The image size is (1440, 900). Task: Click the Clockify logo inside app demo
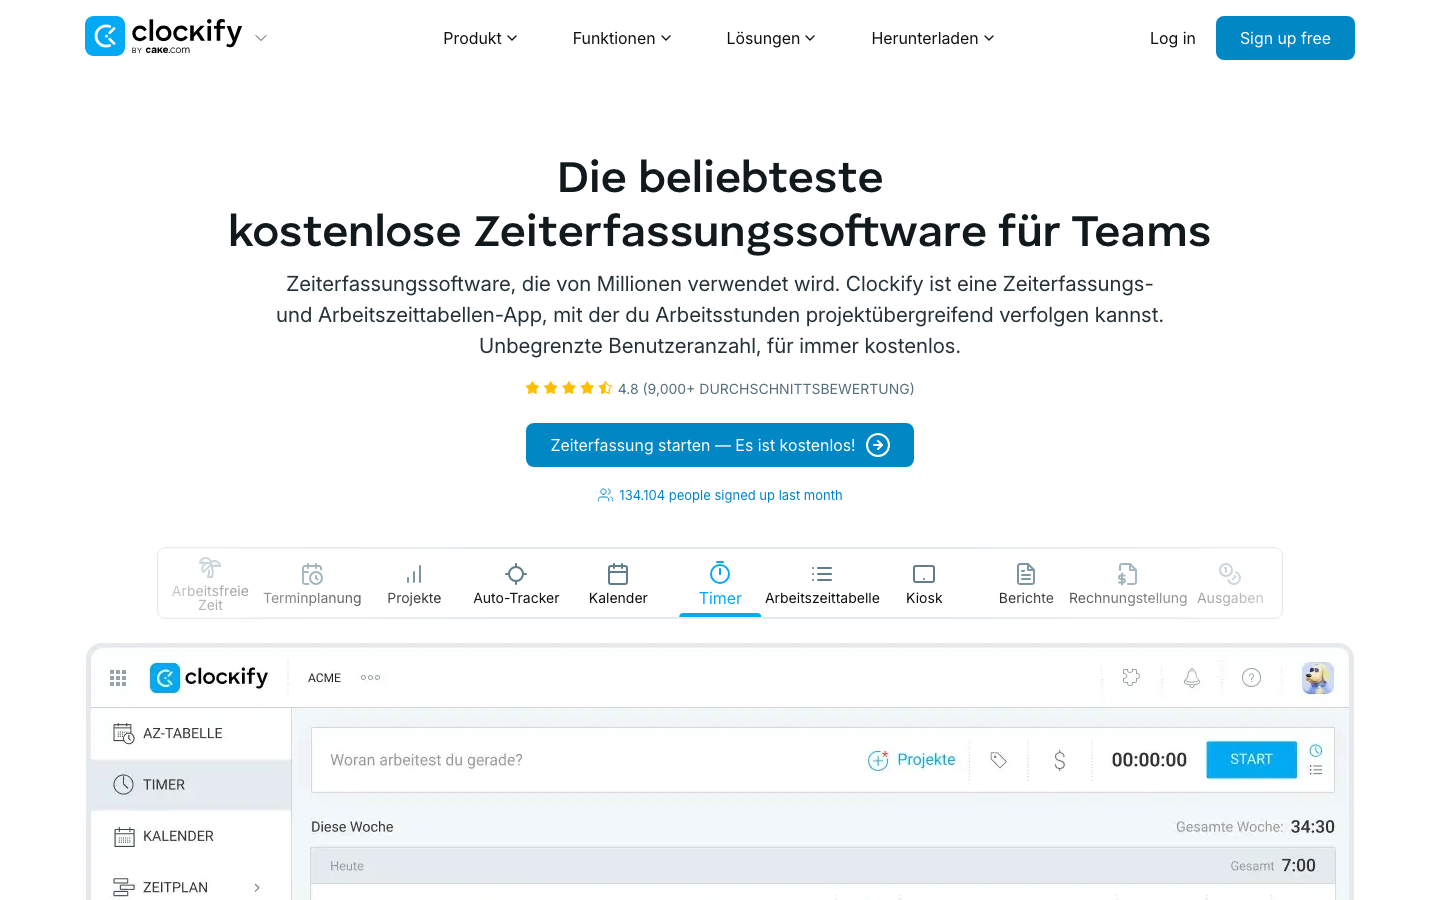tap(209, 677)
